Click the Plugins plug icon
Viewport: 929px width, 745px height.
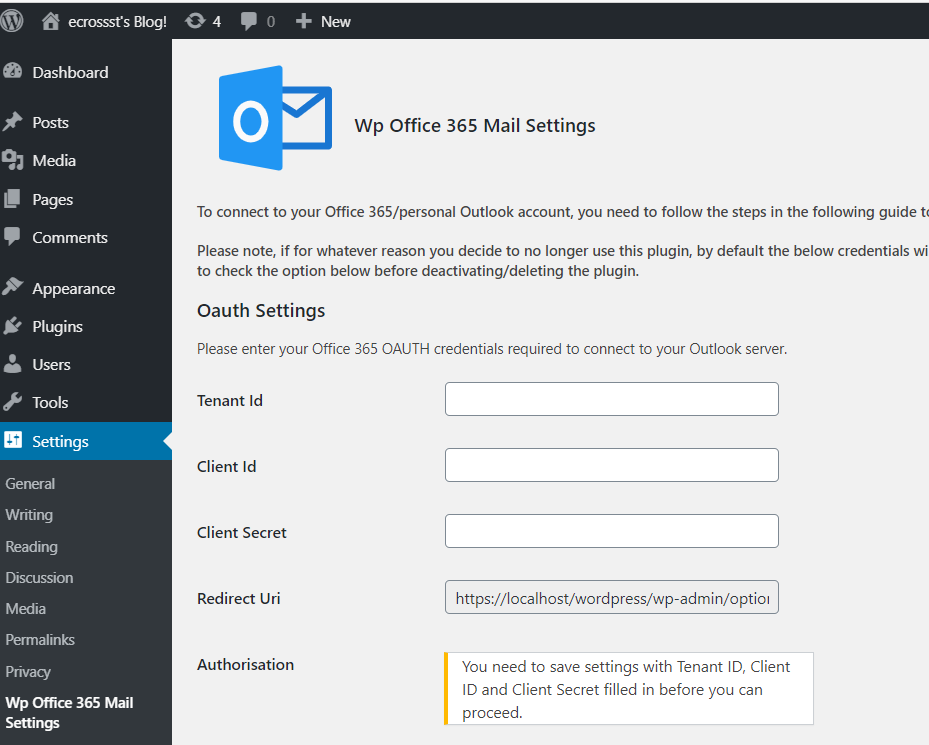(12, 326)
